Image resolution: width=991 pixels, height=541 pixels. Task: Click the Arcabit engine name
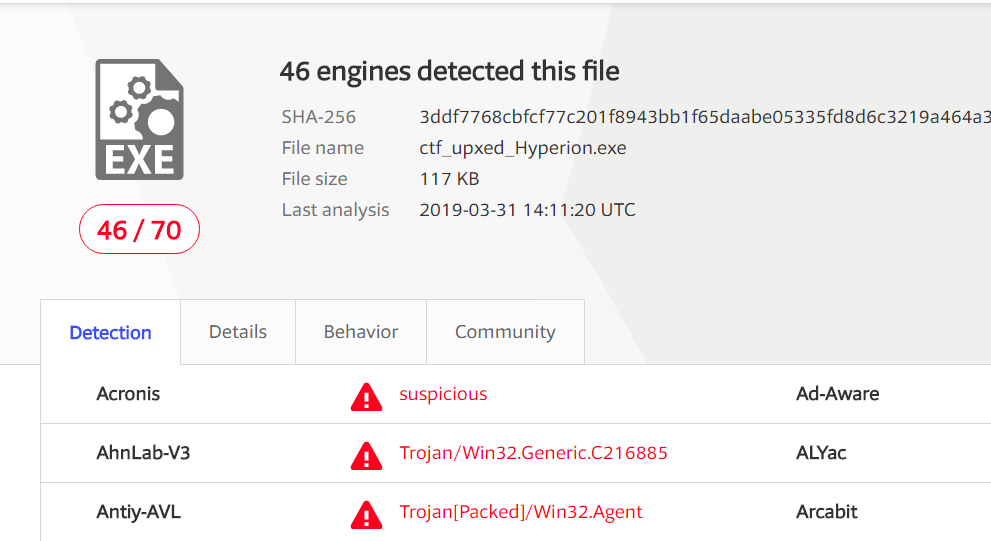click(827, 511)
